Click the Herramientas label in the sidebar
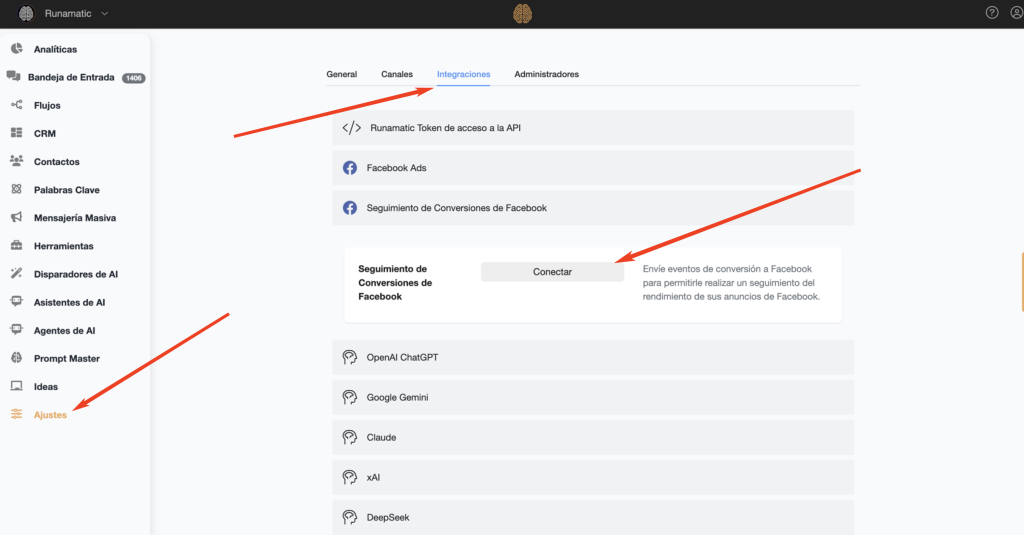The width and height of the screenshot is (1024, 535). 63,246
